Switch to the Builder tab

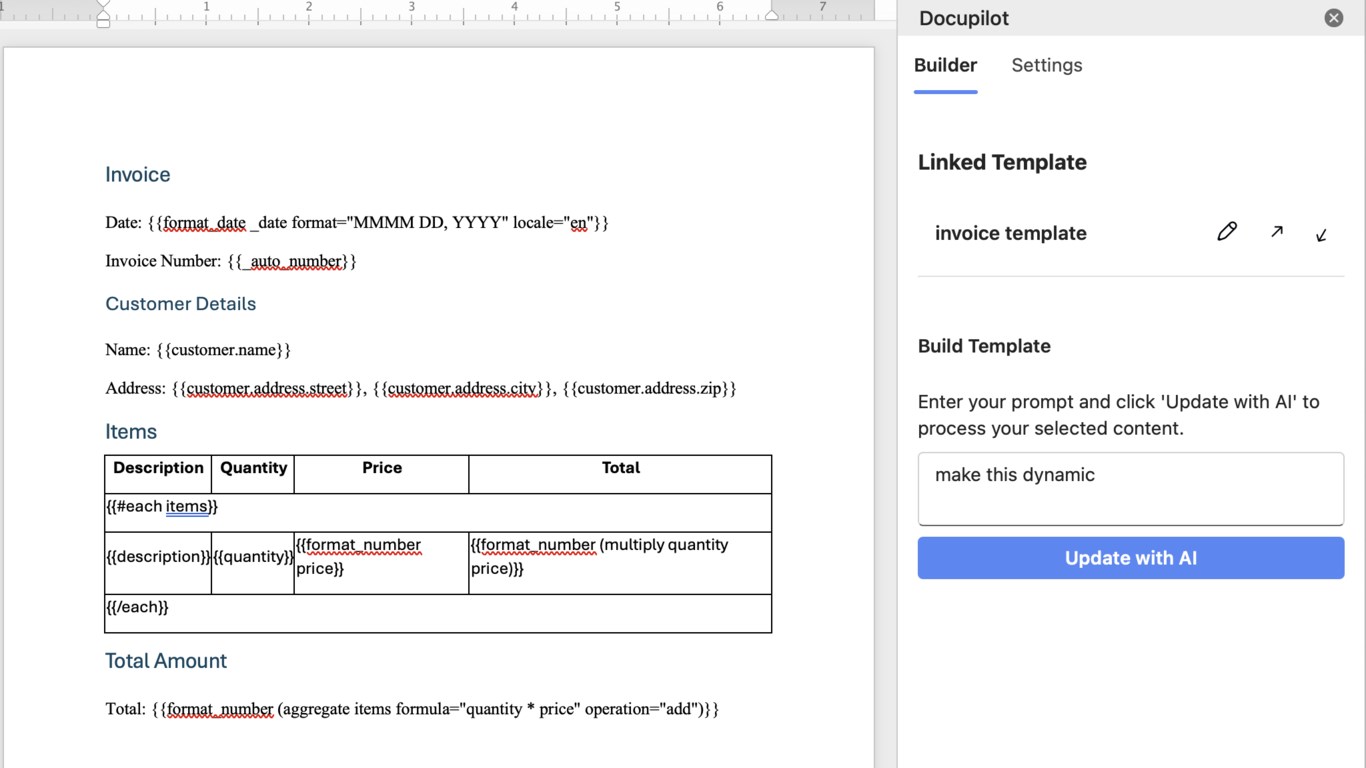coord(945,65)
